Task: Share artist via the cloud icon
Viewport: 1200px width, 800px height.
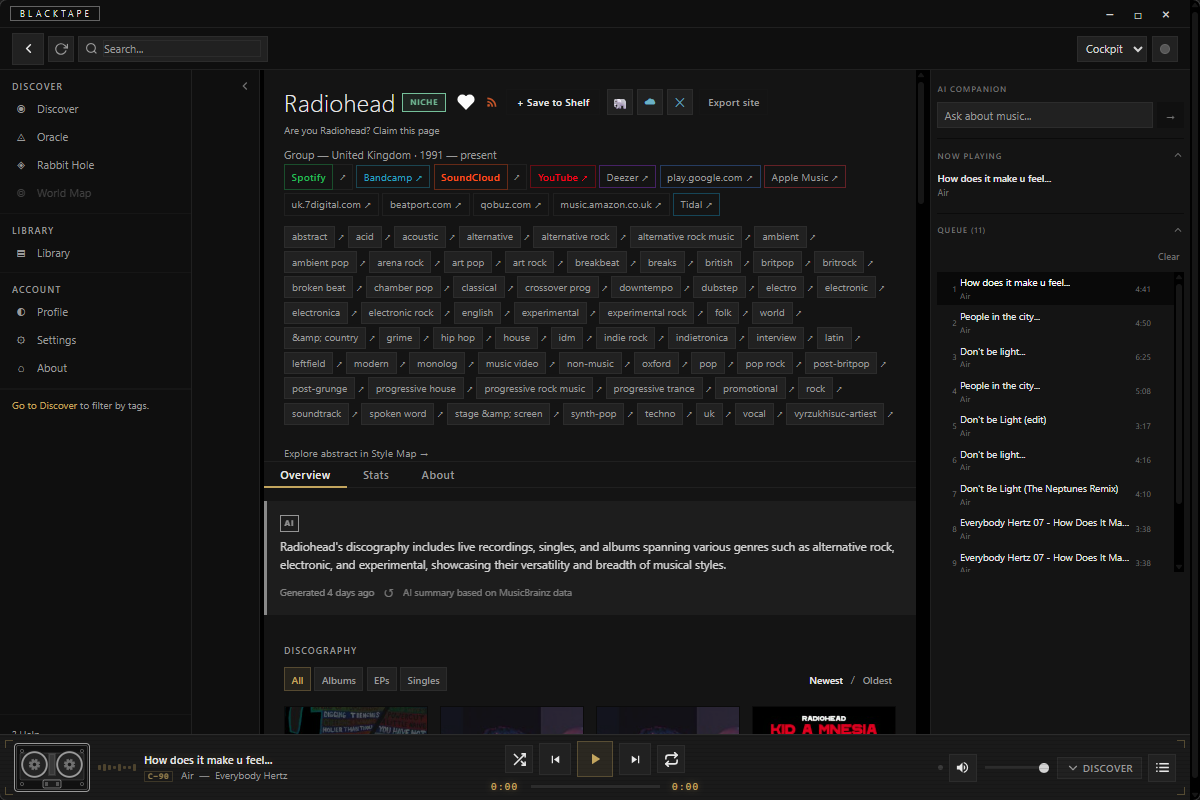Action: coord(650,102)
